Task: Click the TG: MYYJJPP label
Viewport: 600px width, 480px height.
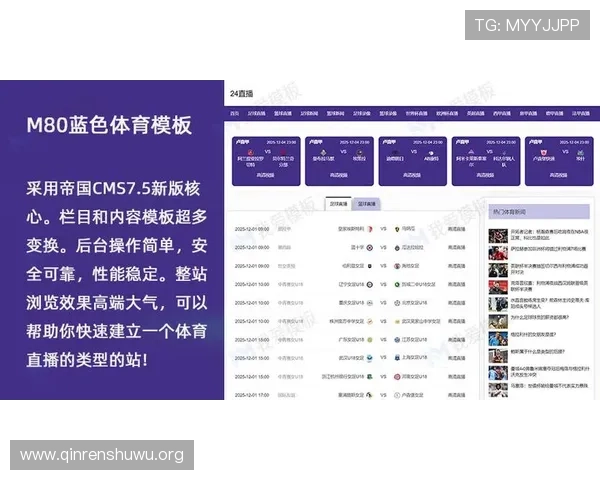Action: point(527,25)
